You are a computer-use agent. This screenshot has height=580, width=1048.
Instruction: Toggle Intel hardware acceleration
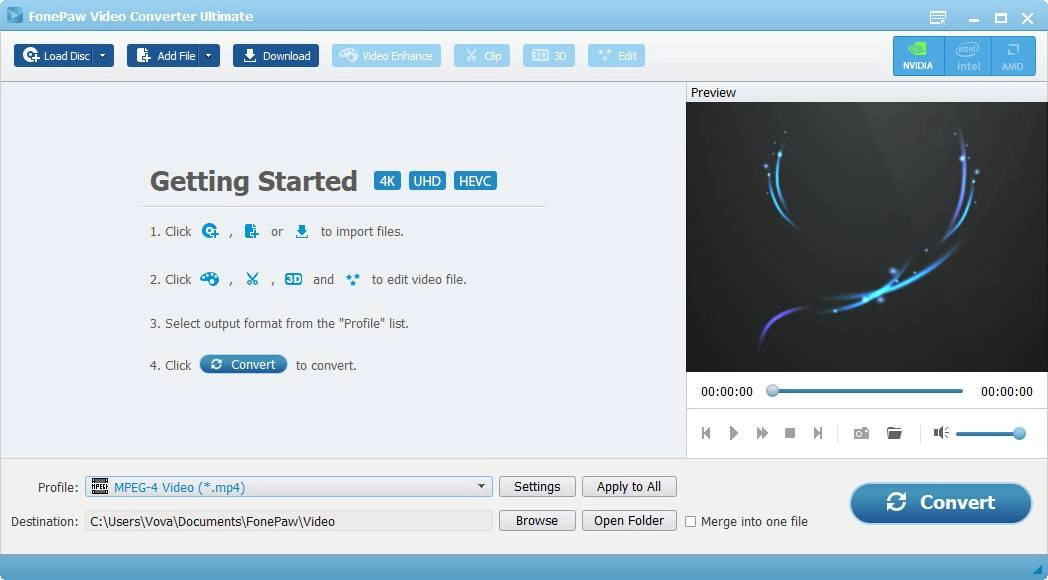tap(968, 56)
